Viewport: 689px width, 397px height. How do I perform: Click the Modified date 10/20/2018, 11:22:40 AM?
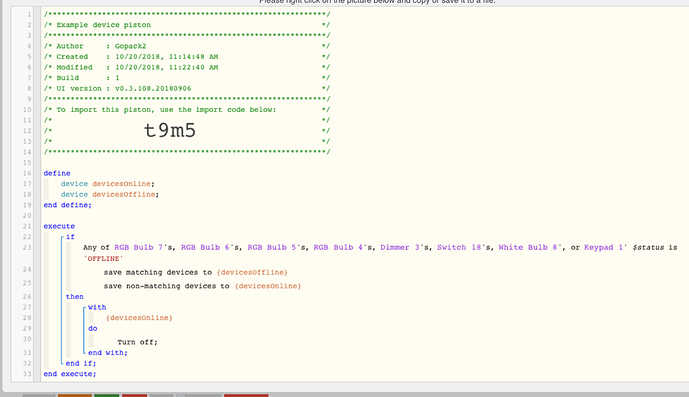pyautogui.click(x=167, y=67)
